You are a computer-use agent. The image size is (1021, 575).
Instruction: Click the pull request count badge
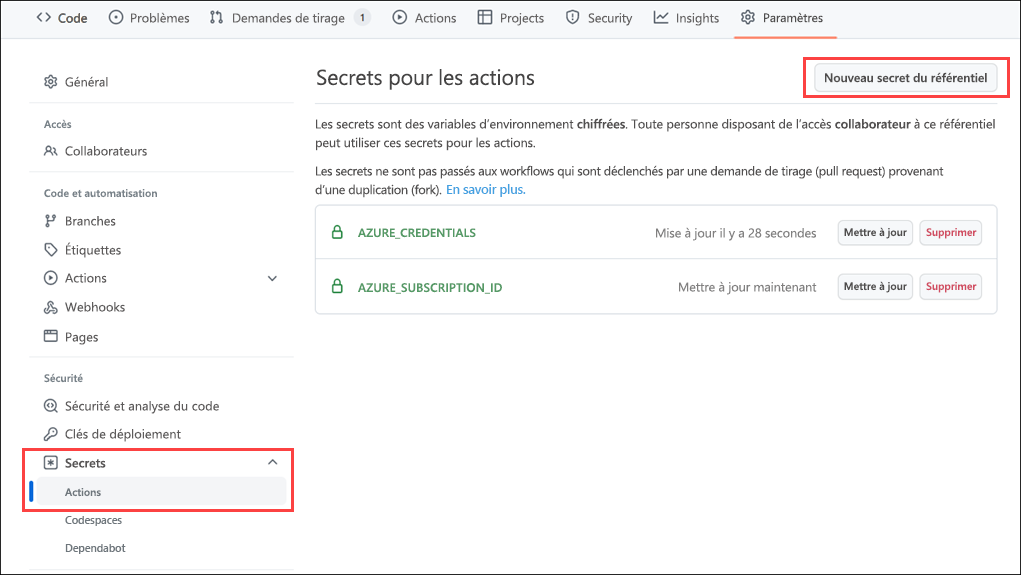point(362,18)
